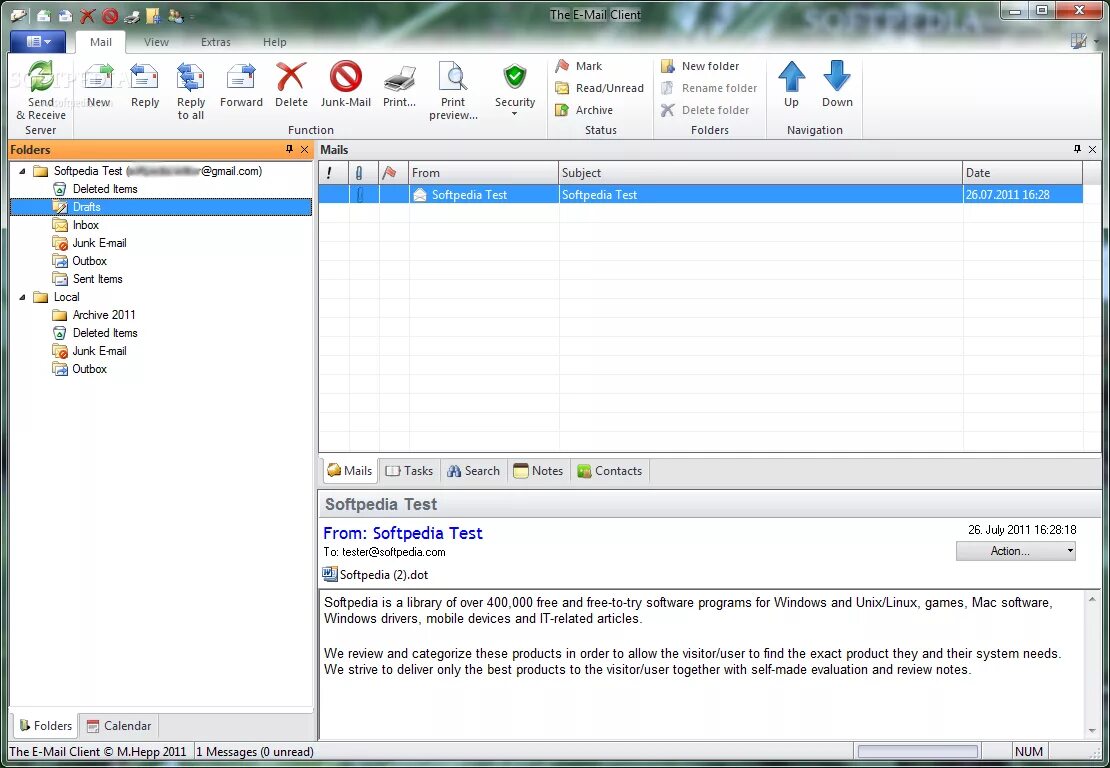Switch to the Notes tab
1110x768 pixels.
click(538, 471)
